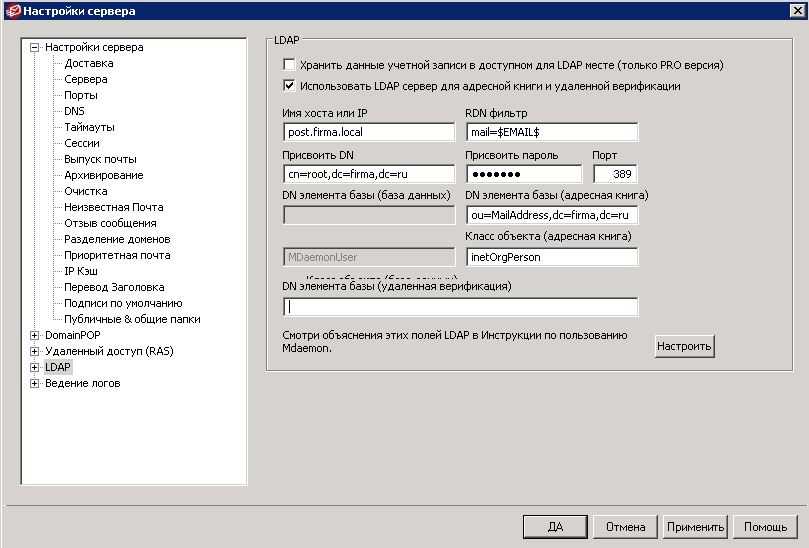Click address book base DN field
The height and width of the screenshot is (548, 809).
click(552, 215)
